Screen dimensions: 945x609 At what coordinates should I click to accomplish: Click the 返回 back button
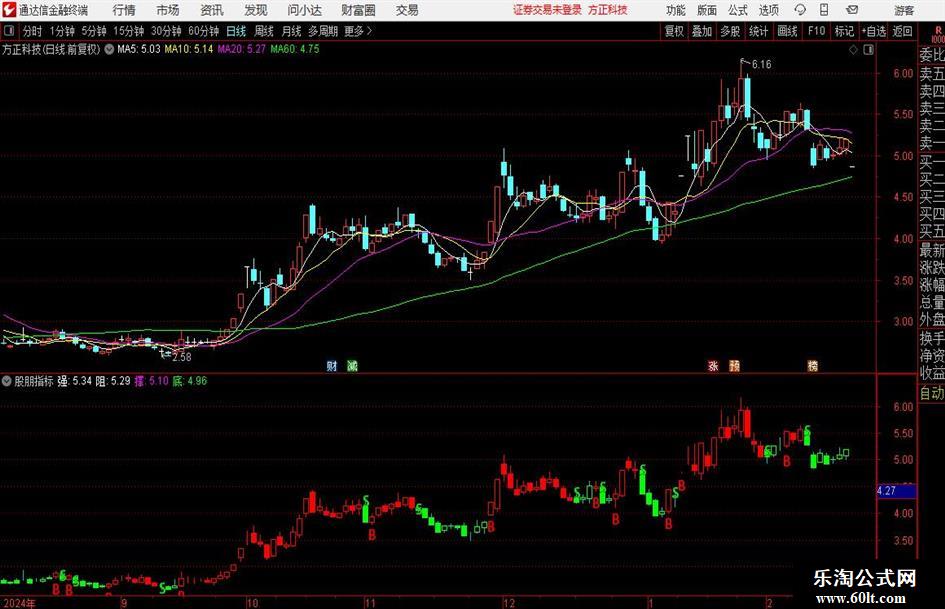[902, 31]
